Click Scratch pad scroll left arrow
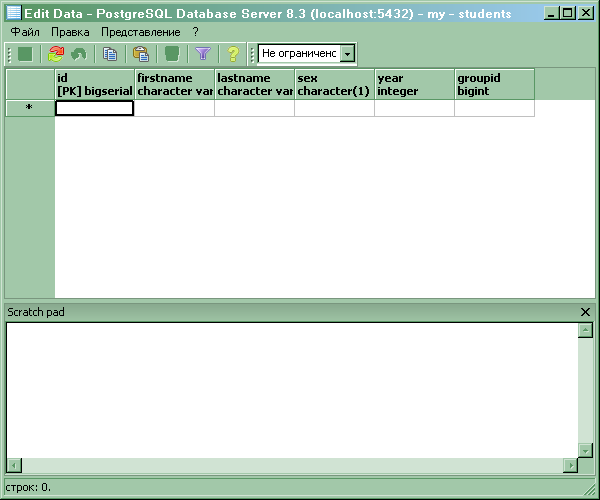 [14, 466]
